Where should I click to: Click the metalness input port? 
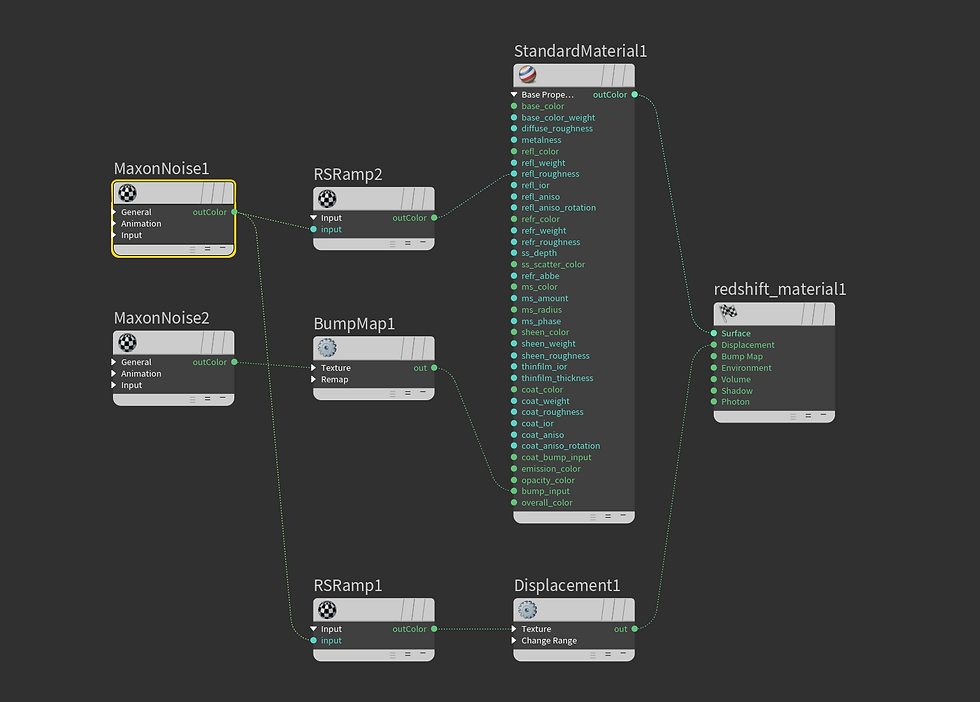click(x=514, y=140)
